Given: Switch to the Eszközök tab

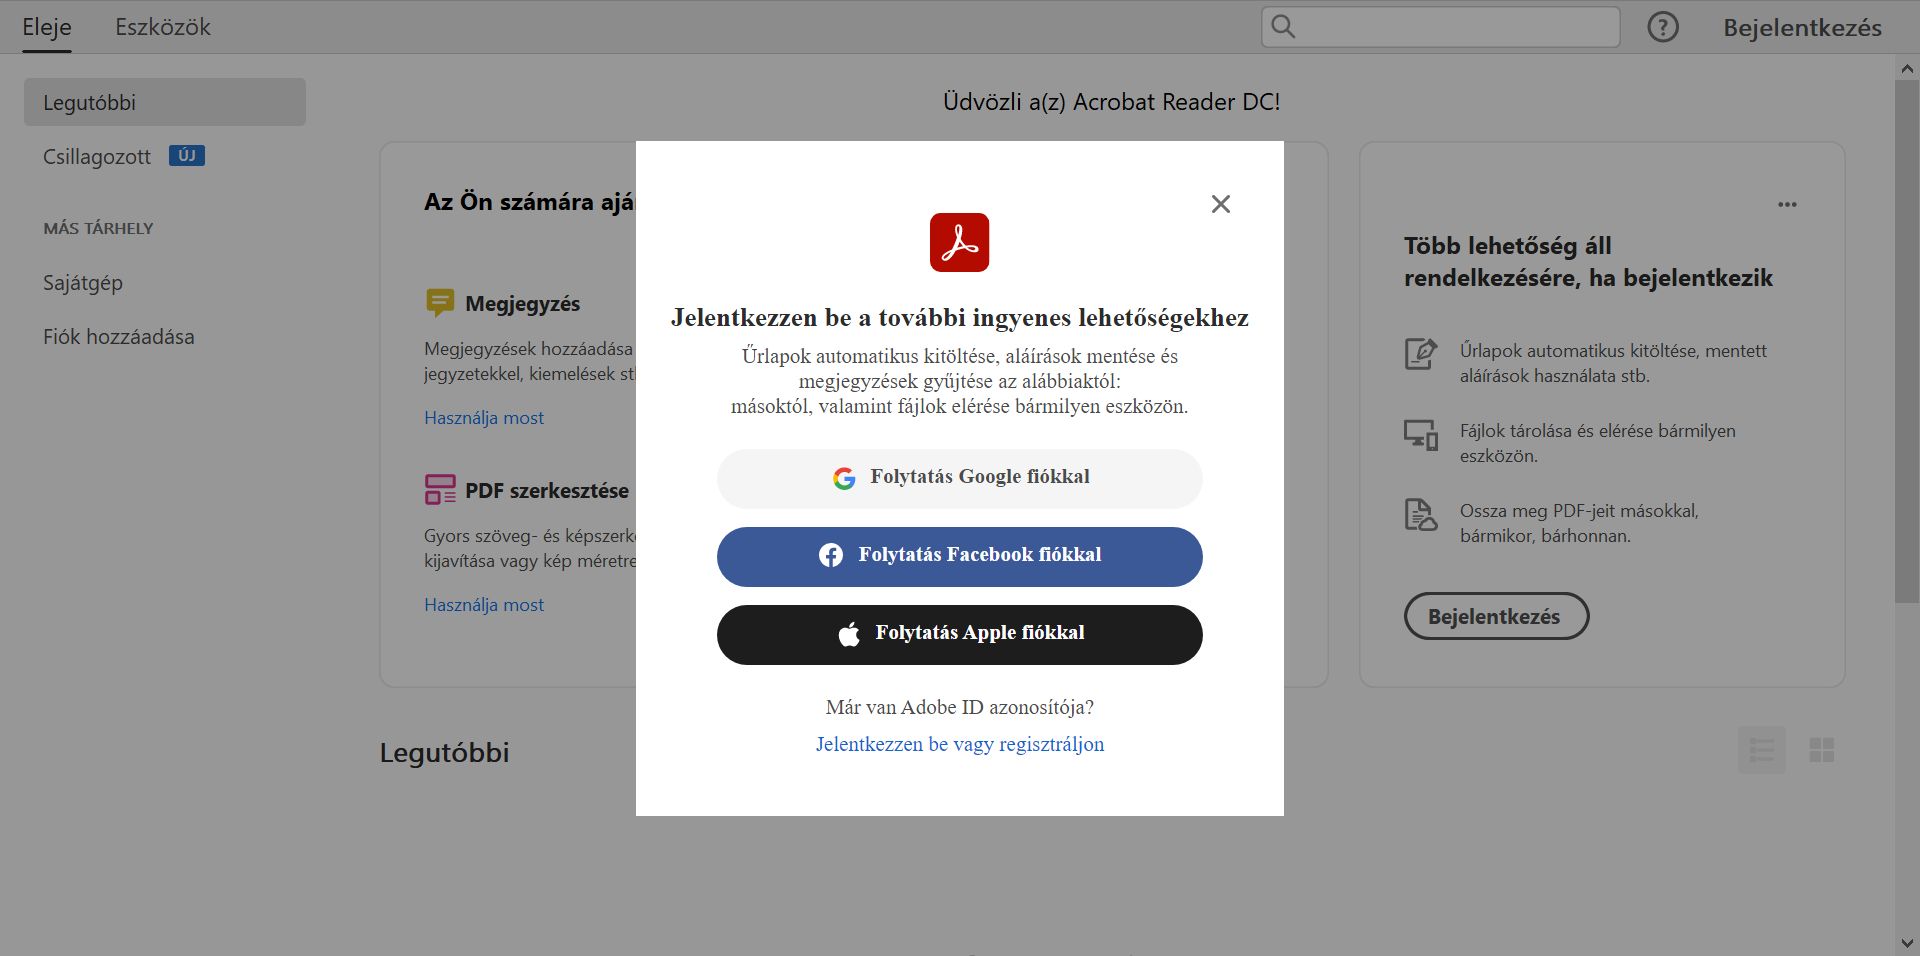Looking at the screenshot, I should [163, 27].
